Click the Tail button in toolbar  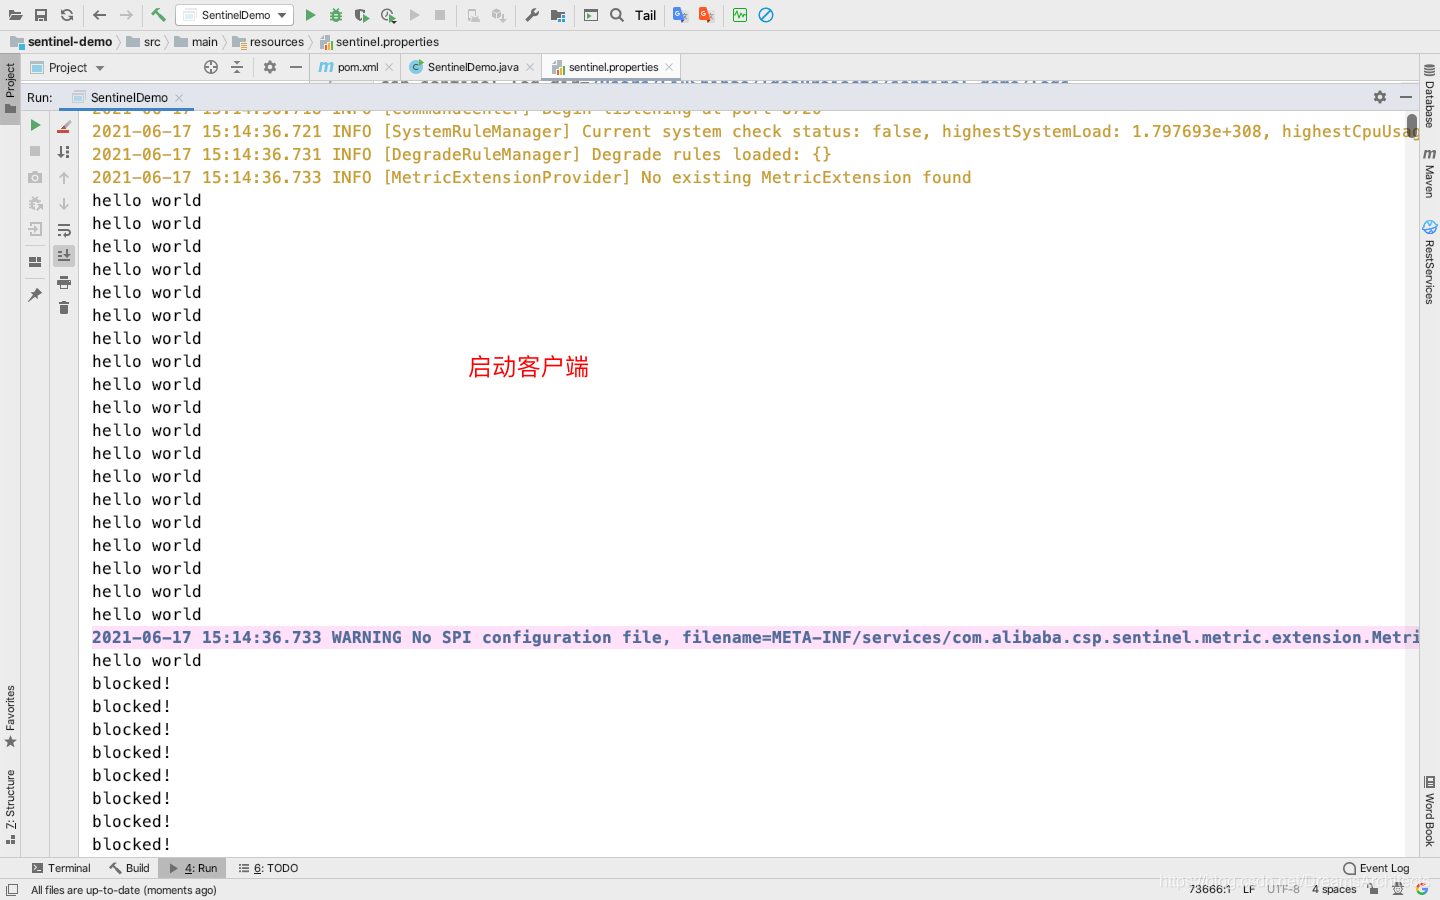[646, 15]
